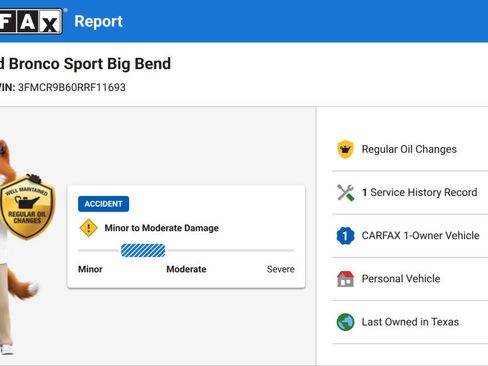The height and width of the screenshot is (366, 488).
Task: Click the oil can shield icon
Action: point(345,149)
